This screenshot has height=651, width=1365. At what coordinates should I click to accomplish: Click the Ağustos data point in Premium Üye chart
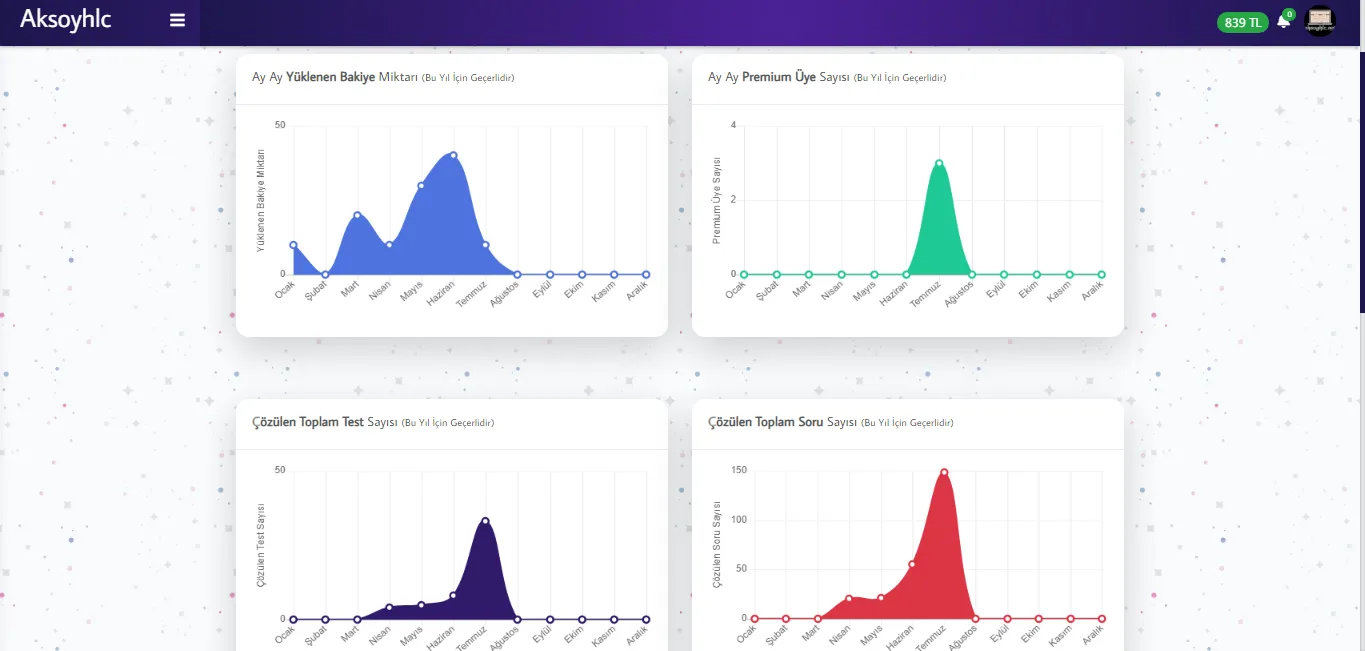point(971,274)
